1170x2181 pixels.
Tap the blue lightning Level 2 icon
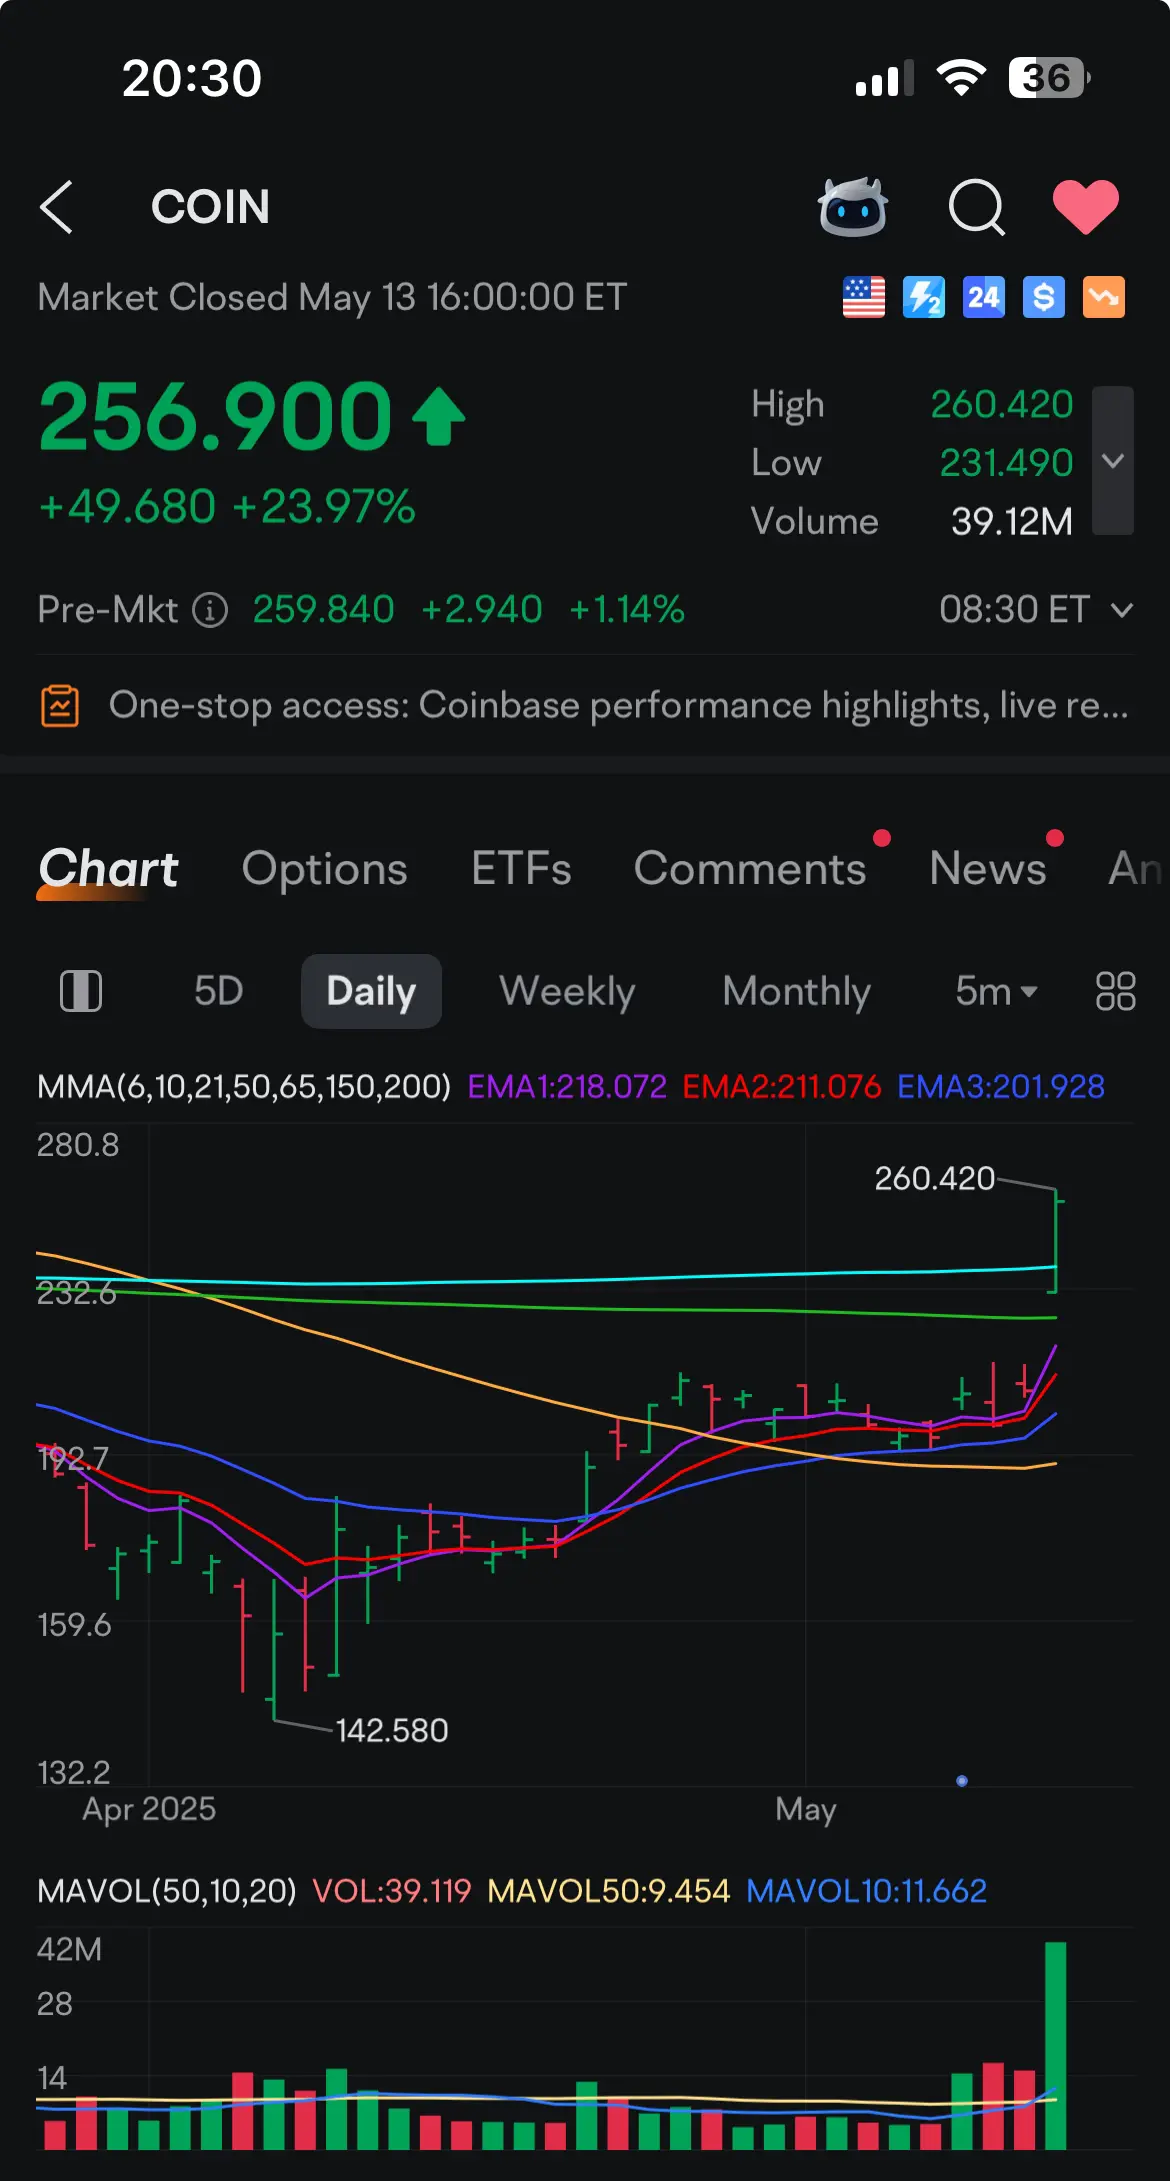[x=924, y=297]
